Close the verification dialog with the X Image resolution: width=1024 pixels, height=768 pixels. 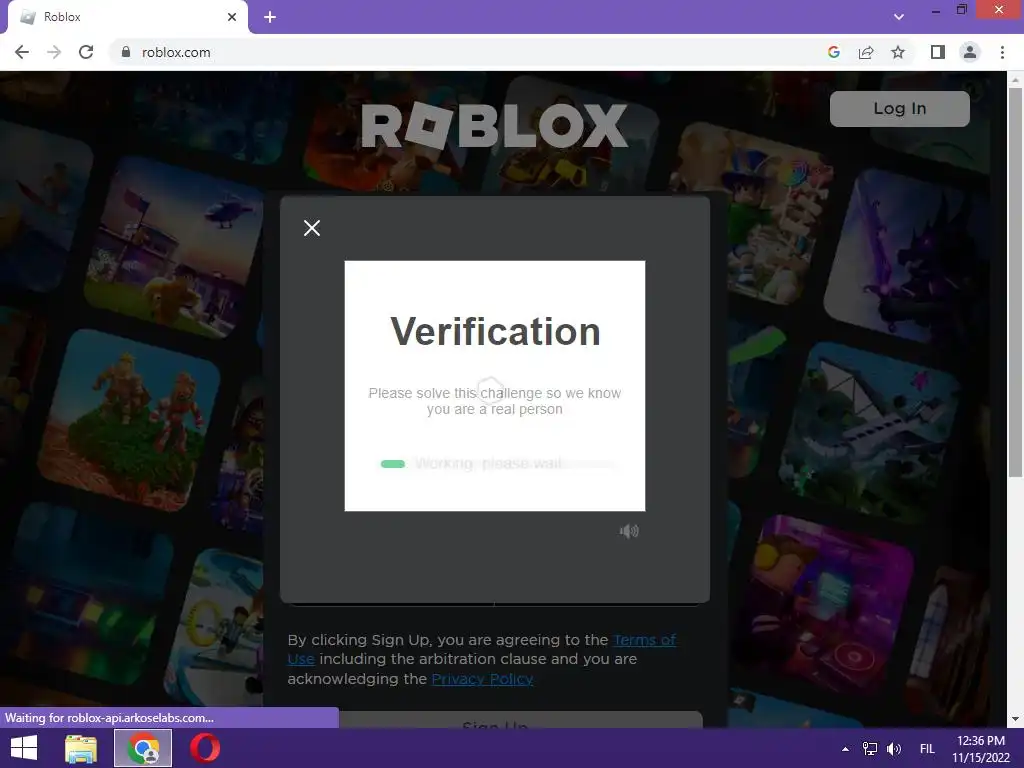point(312,228)
